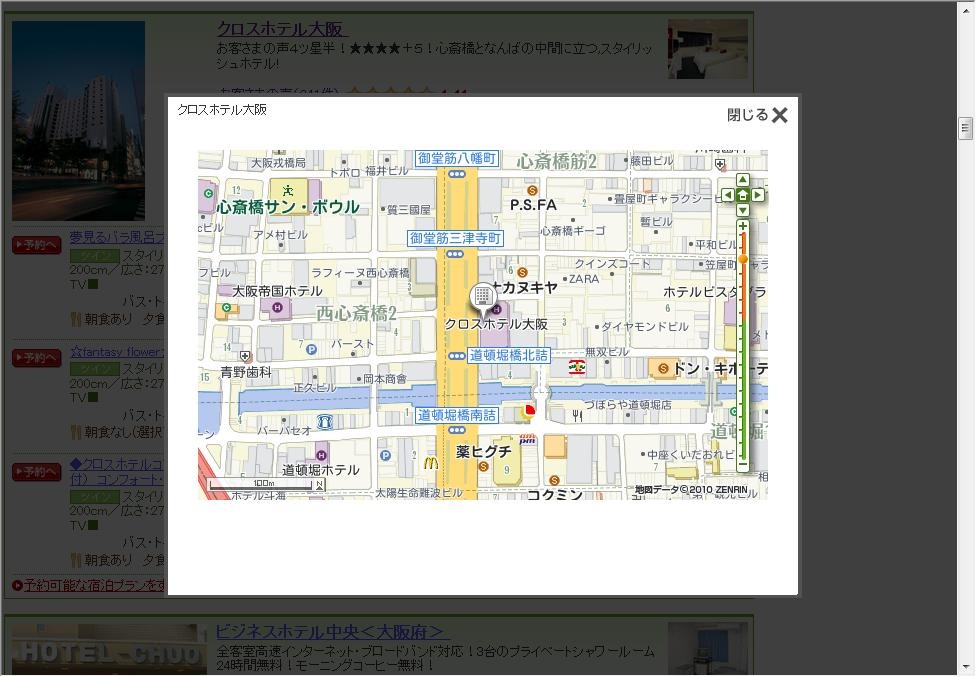The height and width of the screenshot is (677, 976).
Task: Click the 心斎橋サン・ボウル label
Action: pyautogui.click(x=288, y=207)
